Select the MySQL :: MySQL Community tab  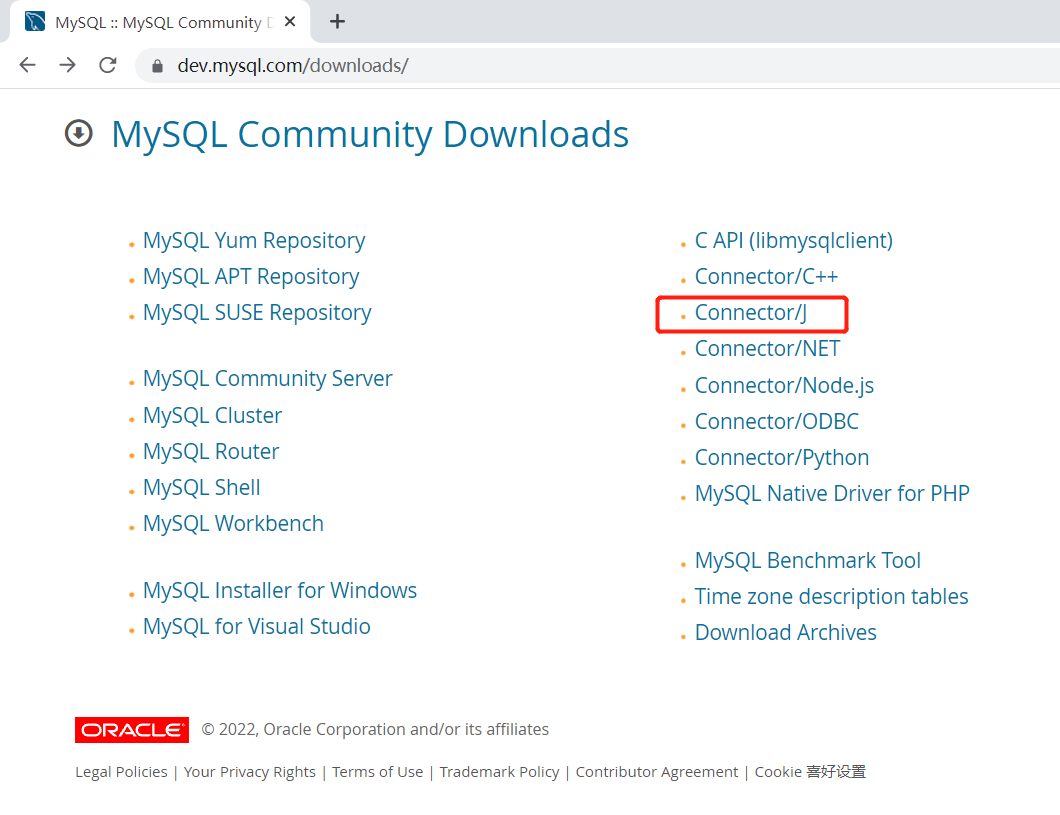click(x=160, y=22)
